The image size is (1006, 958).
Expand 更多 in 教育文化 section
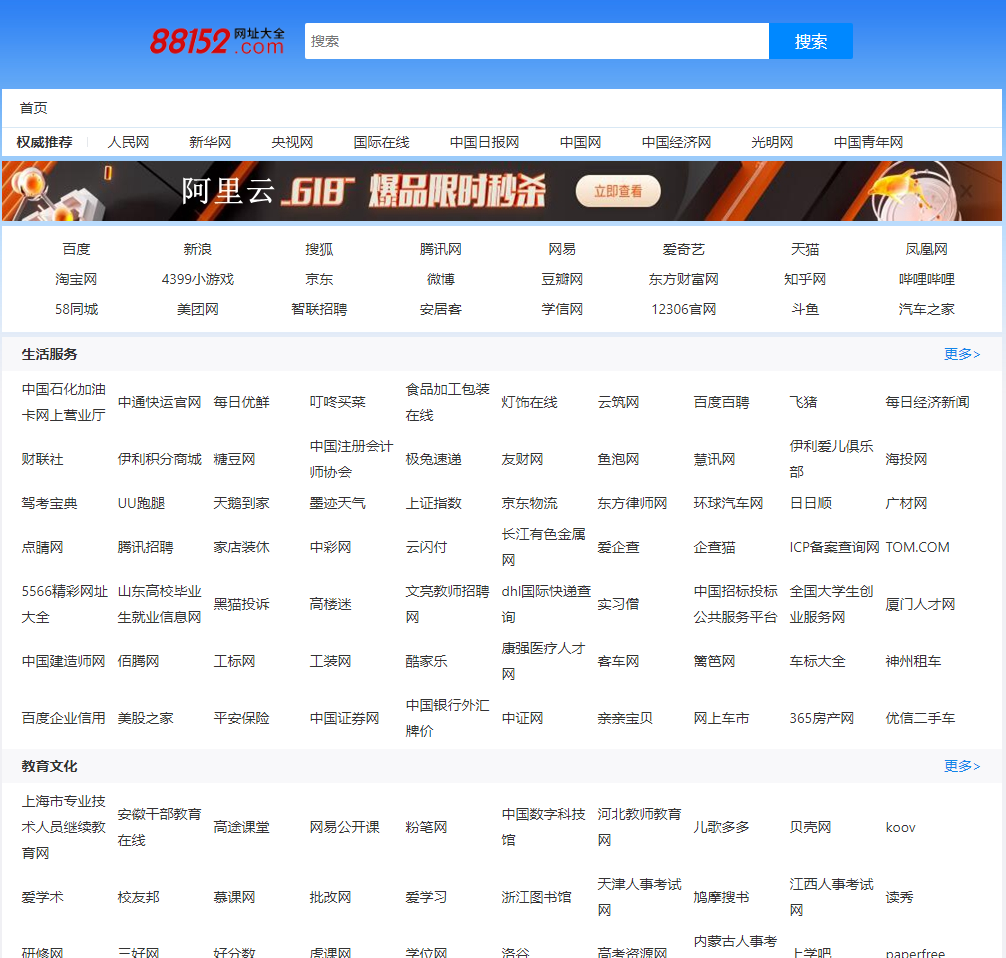pos(961,766)
